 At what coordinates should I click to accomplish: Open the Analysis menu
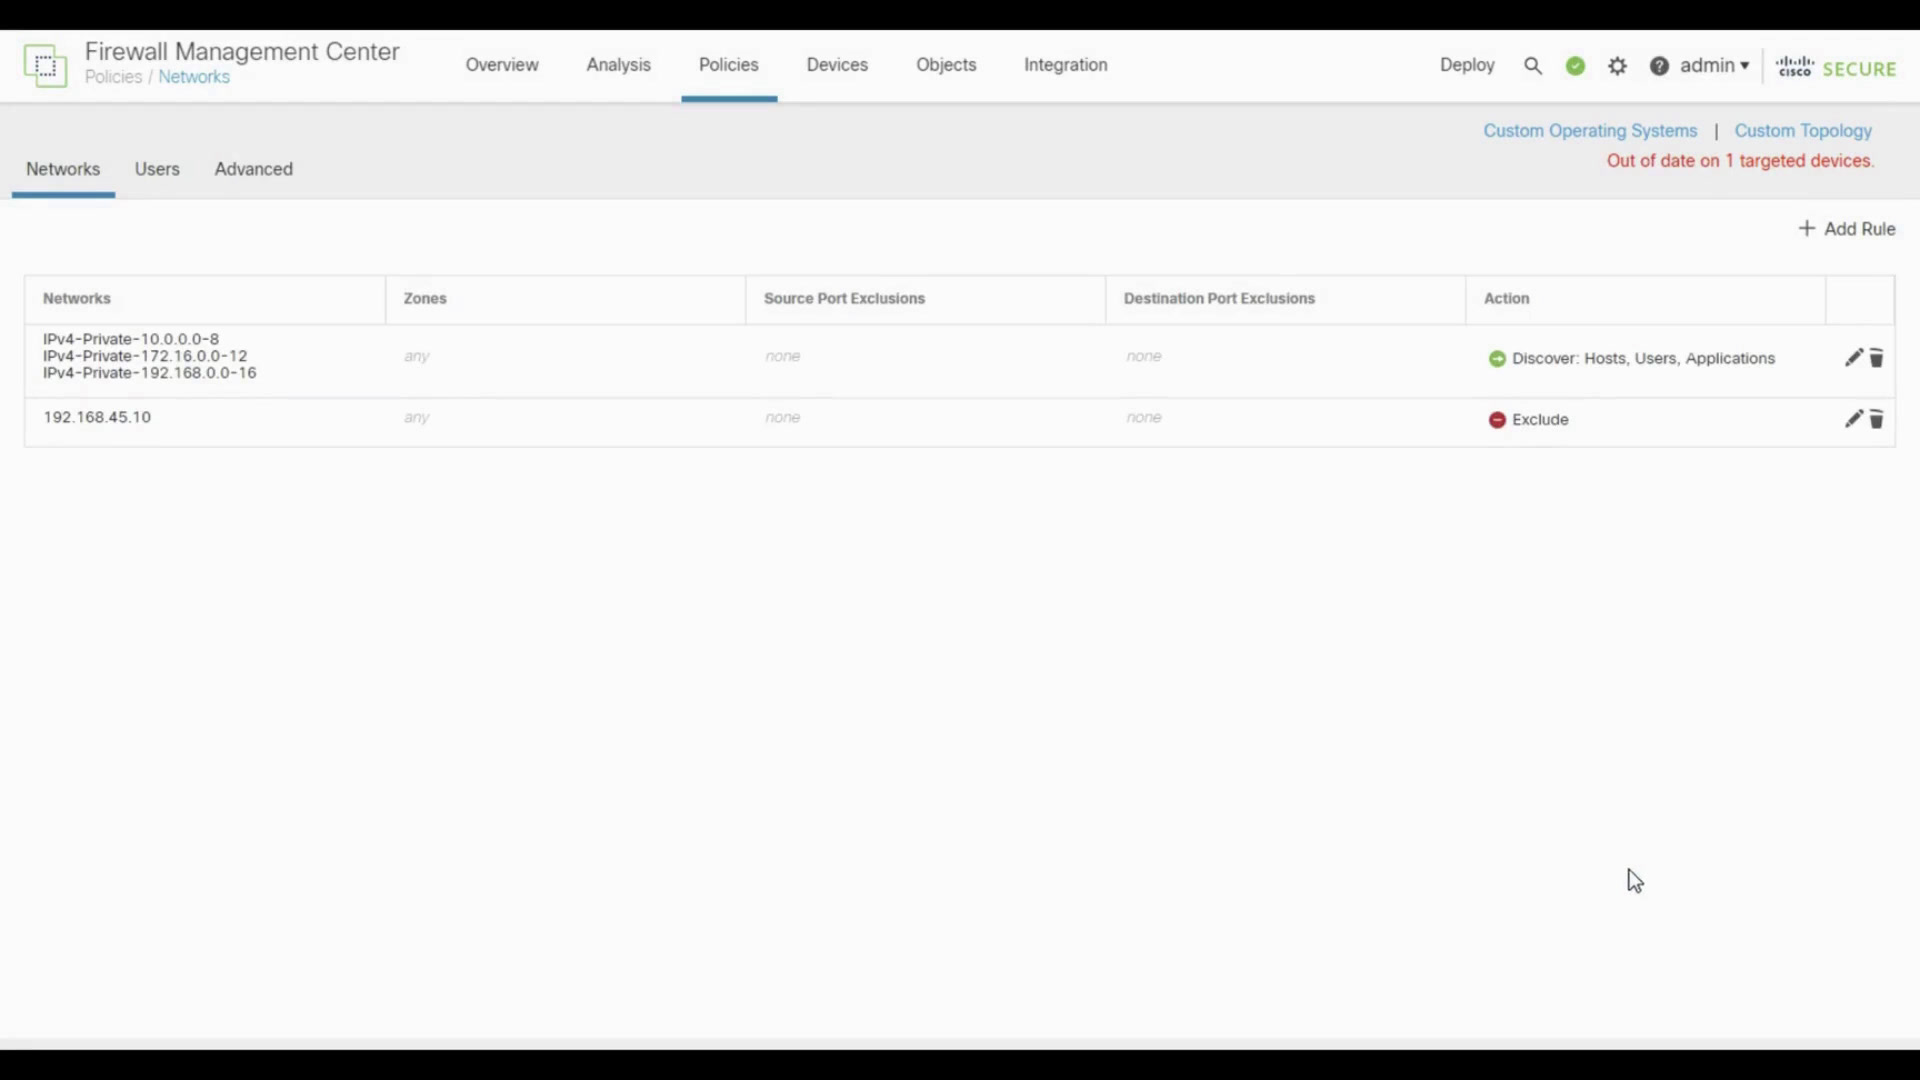[619, 65]
